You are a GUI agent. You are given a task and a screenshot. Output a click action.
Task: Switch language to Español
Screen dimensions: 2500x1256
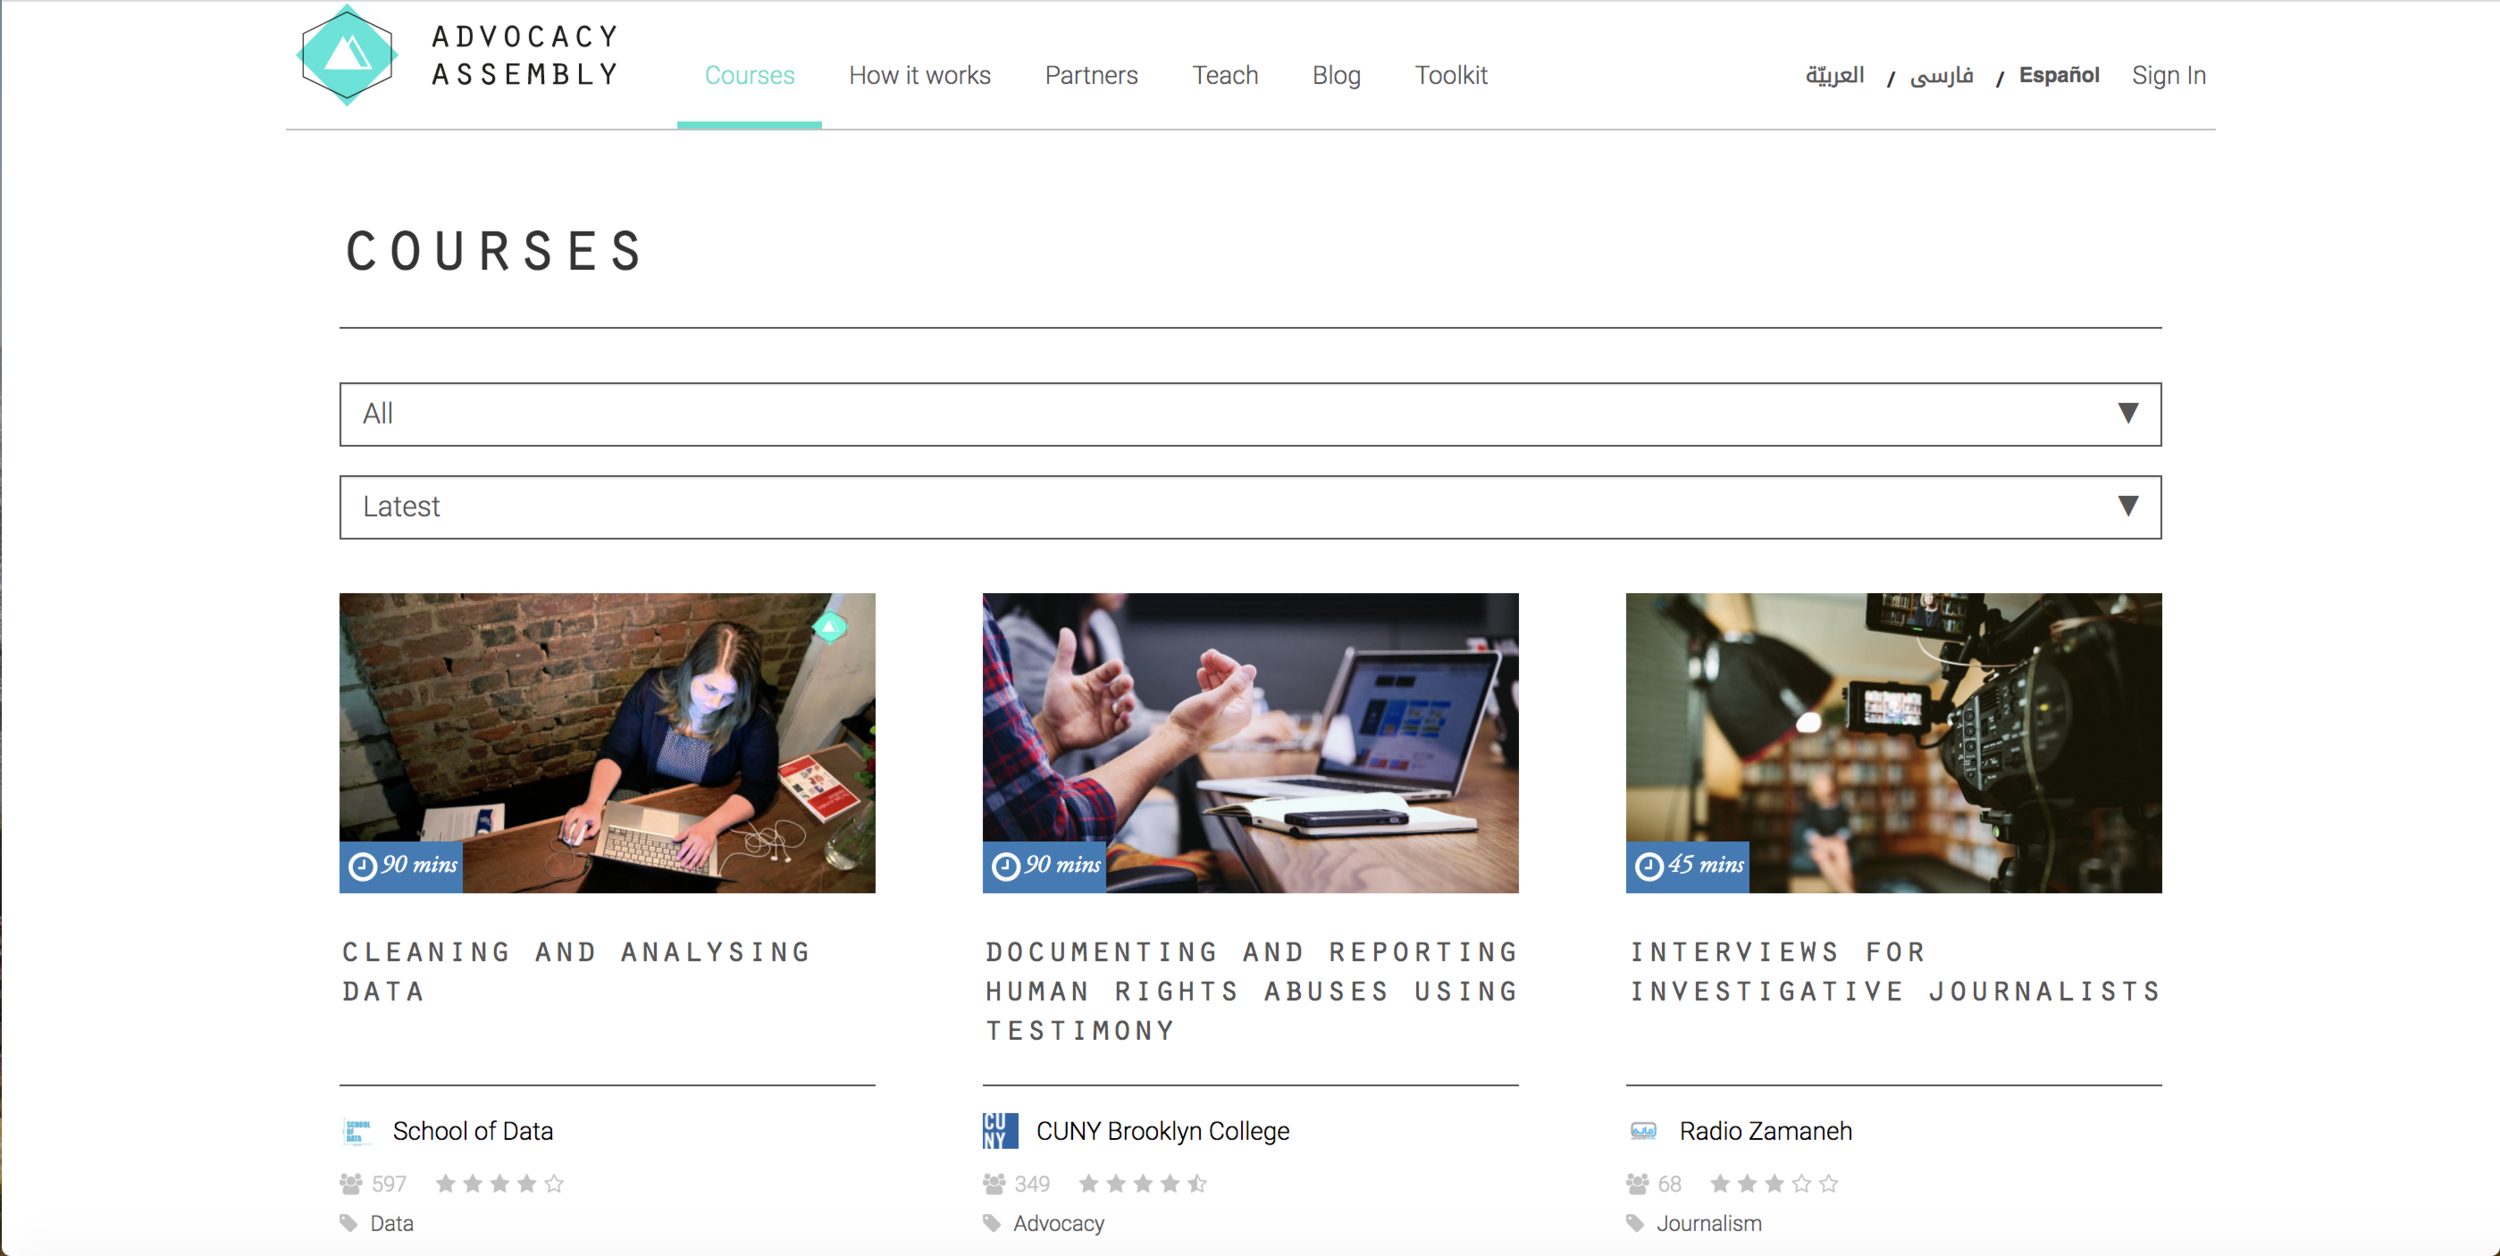tap(2058, 76)
